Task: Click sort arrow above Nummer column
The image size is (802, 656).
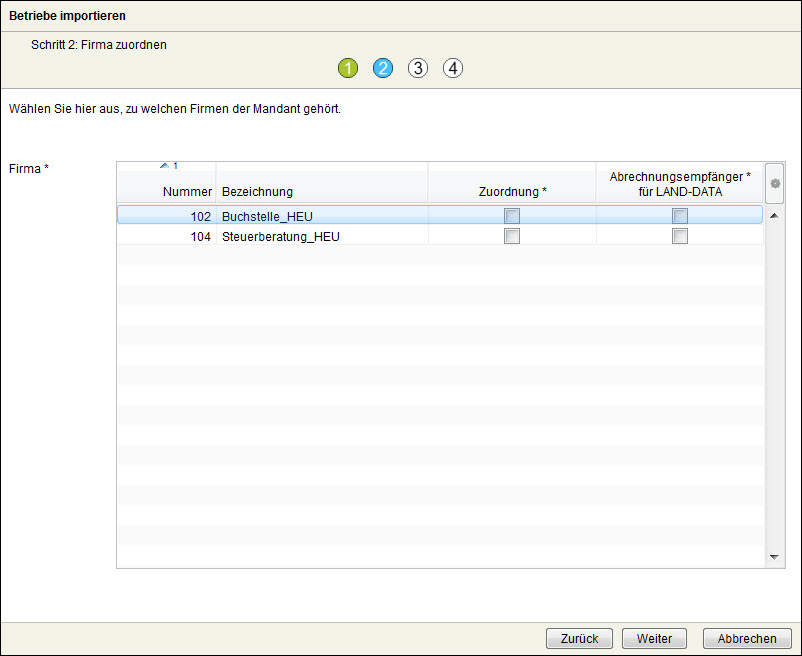Action: point(165,165)
